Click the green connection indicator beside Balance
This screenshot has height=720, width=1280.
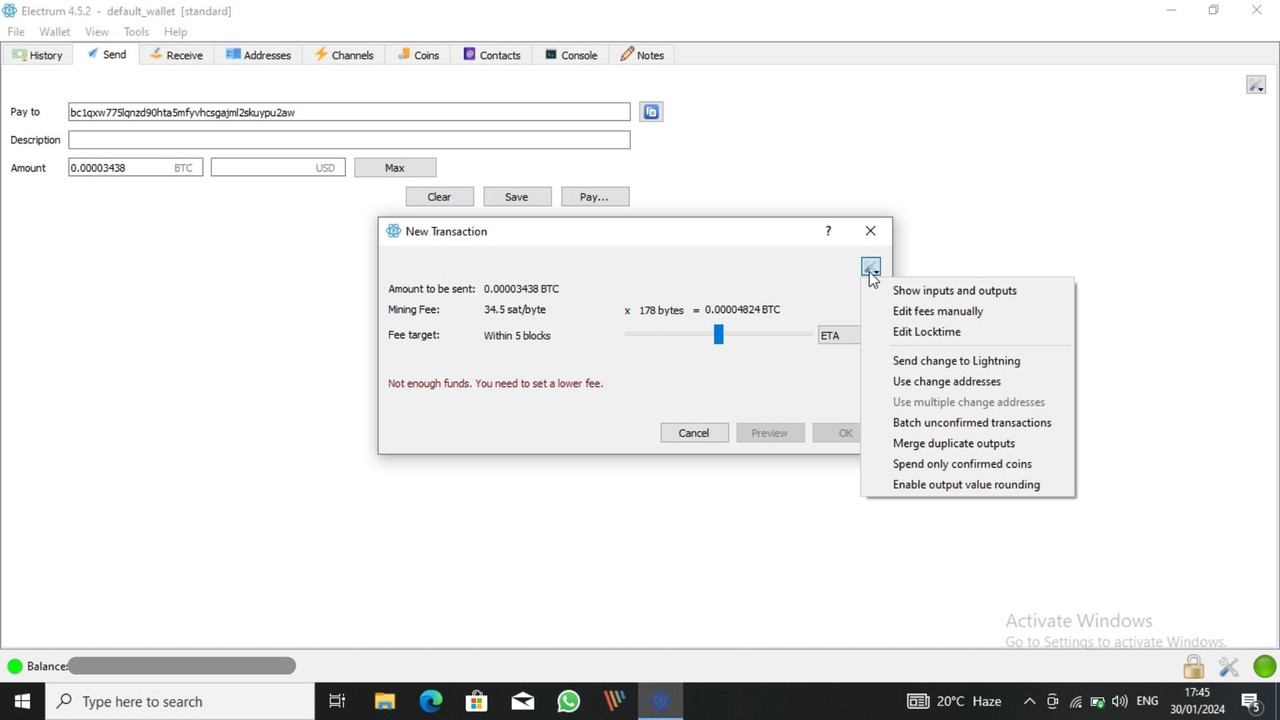coord(15,666)
